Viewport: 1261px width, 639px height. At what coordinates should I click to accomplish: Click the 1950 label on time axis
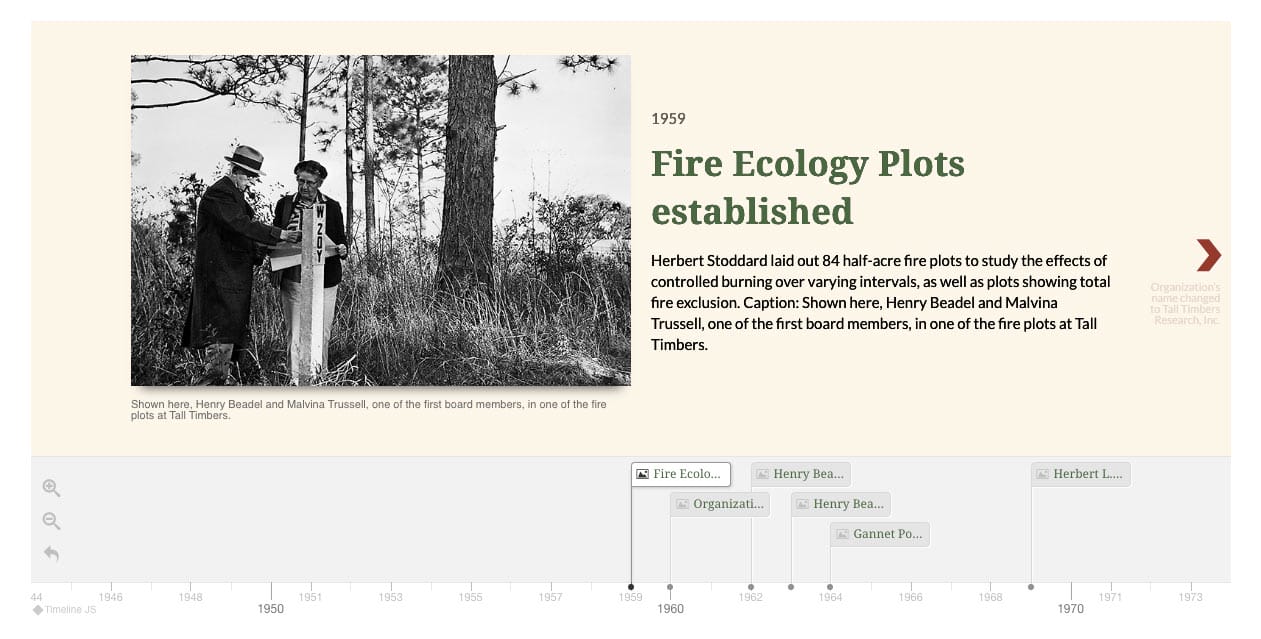click(x=271, y=608)
